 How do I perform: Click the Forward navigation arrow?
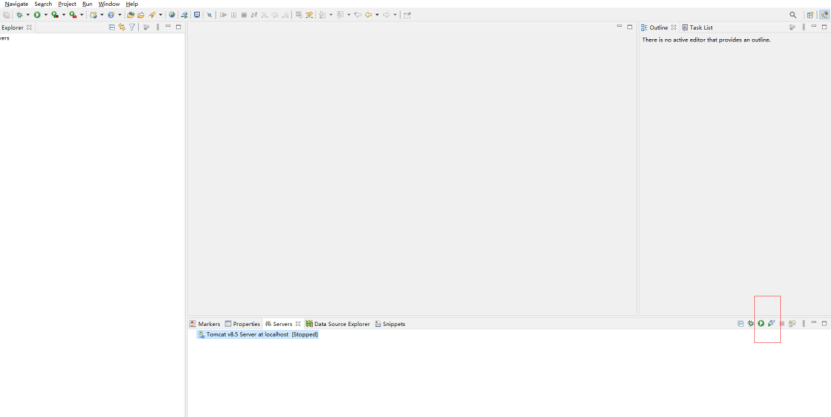[x=386, y=15]
